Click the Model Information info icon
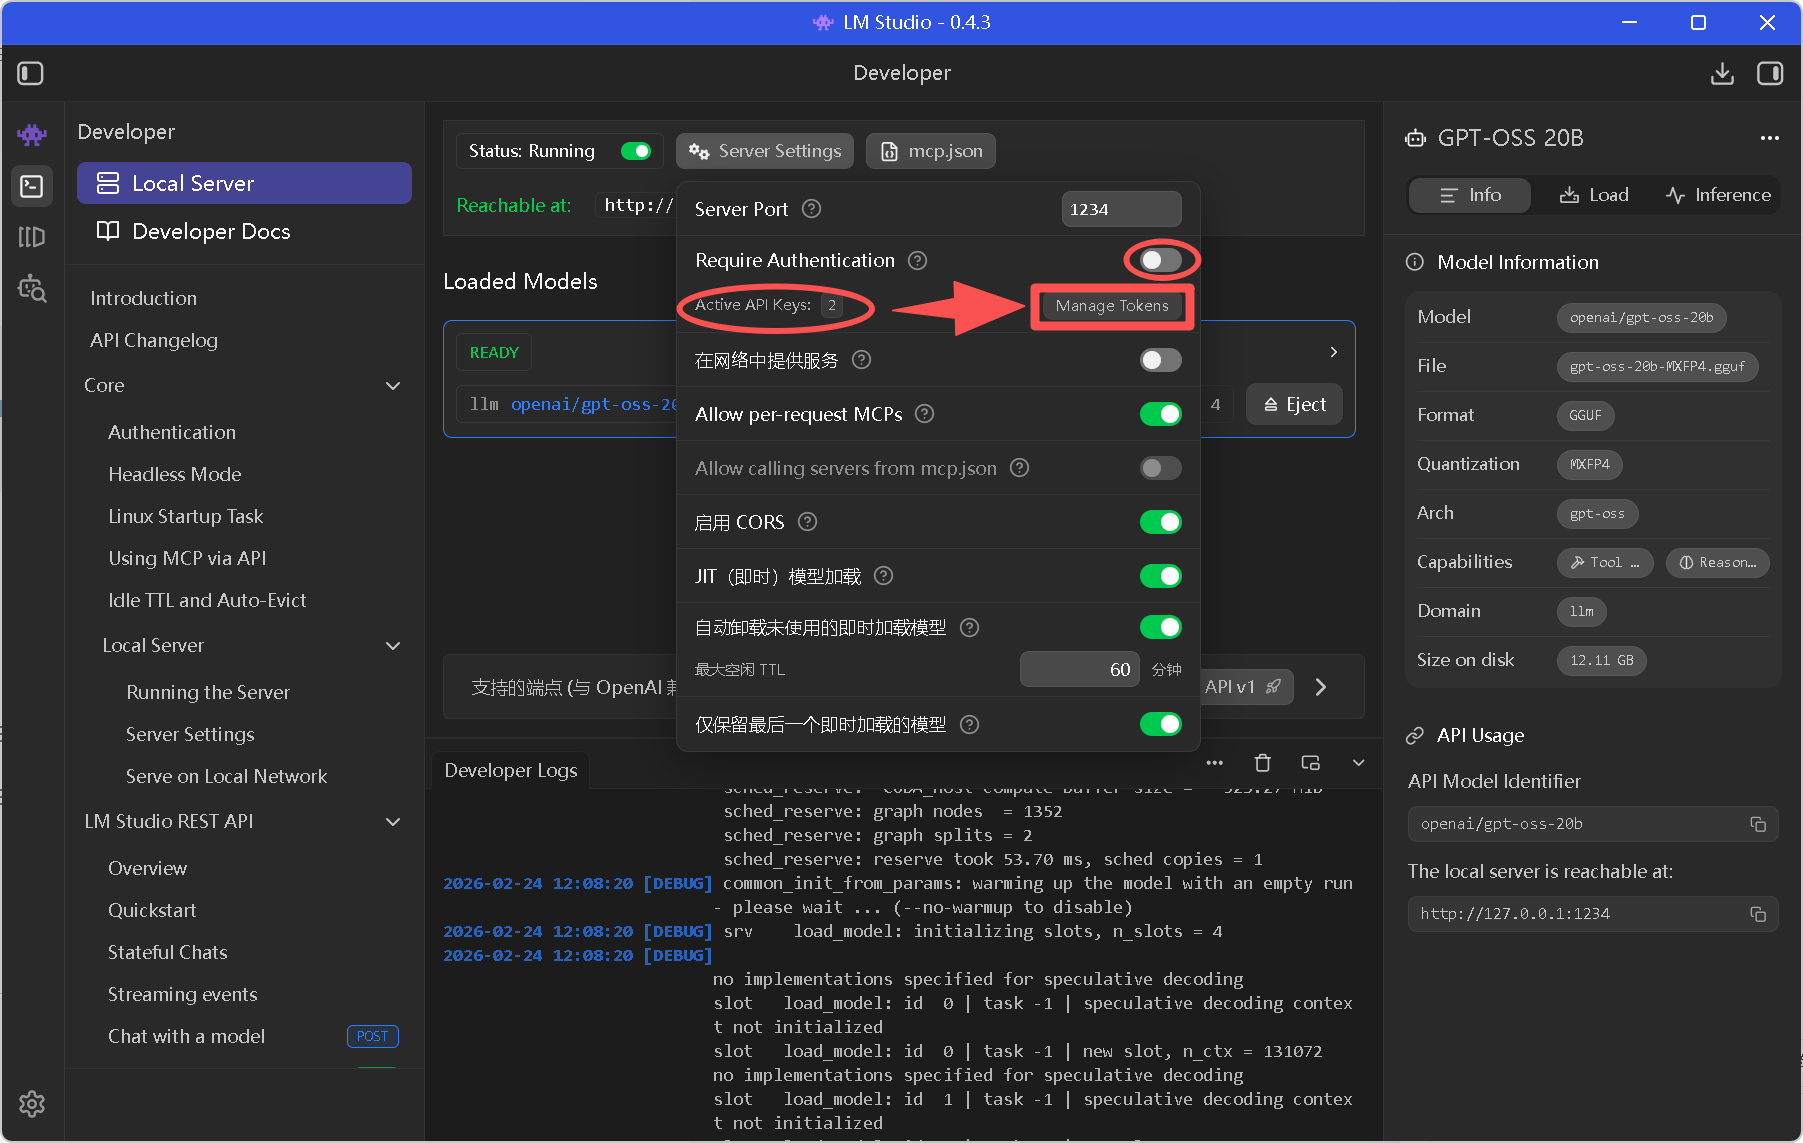 tap(1415, 262)
